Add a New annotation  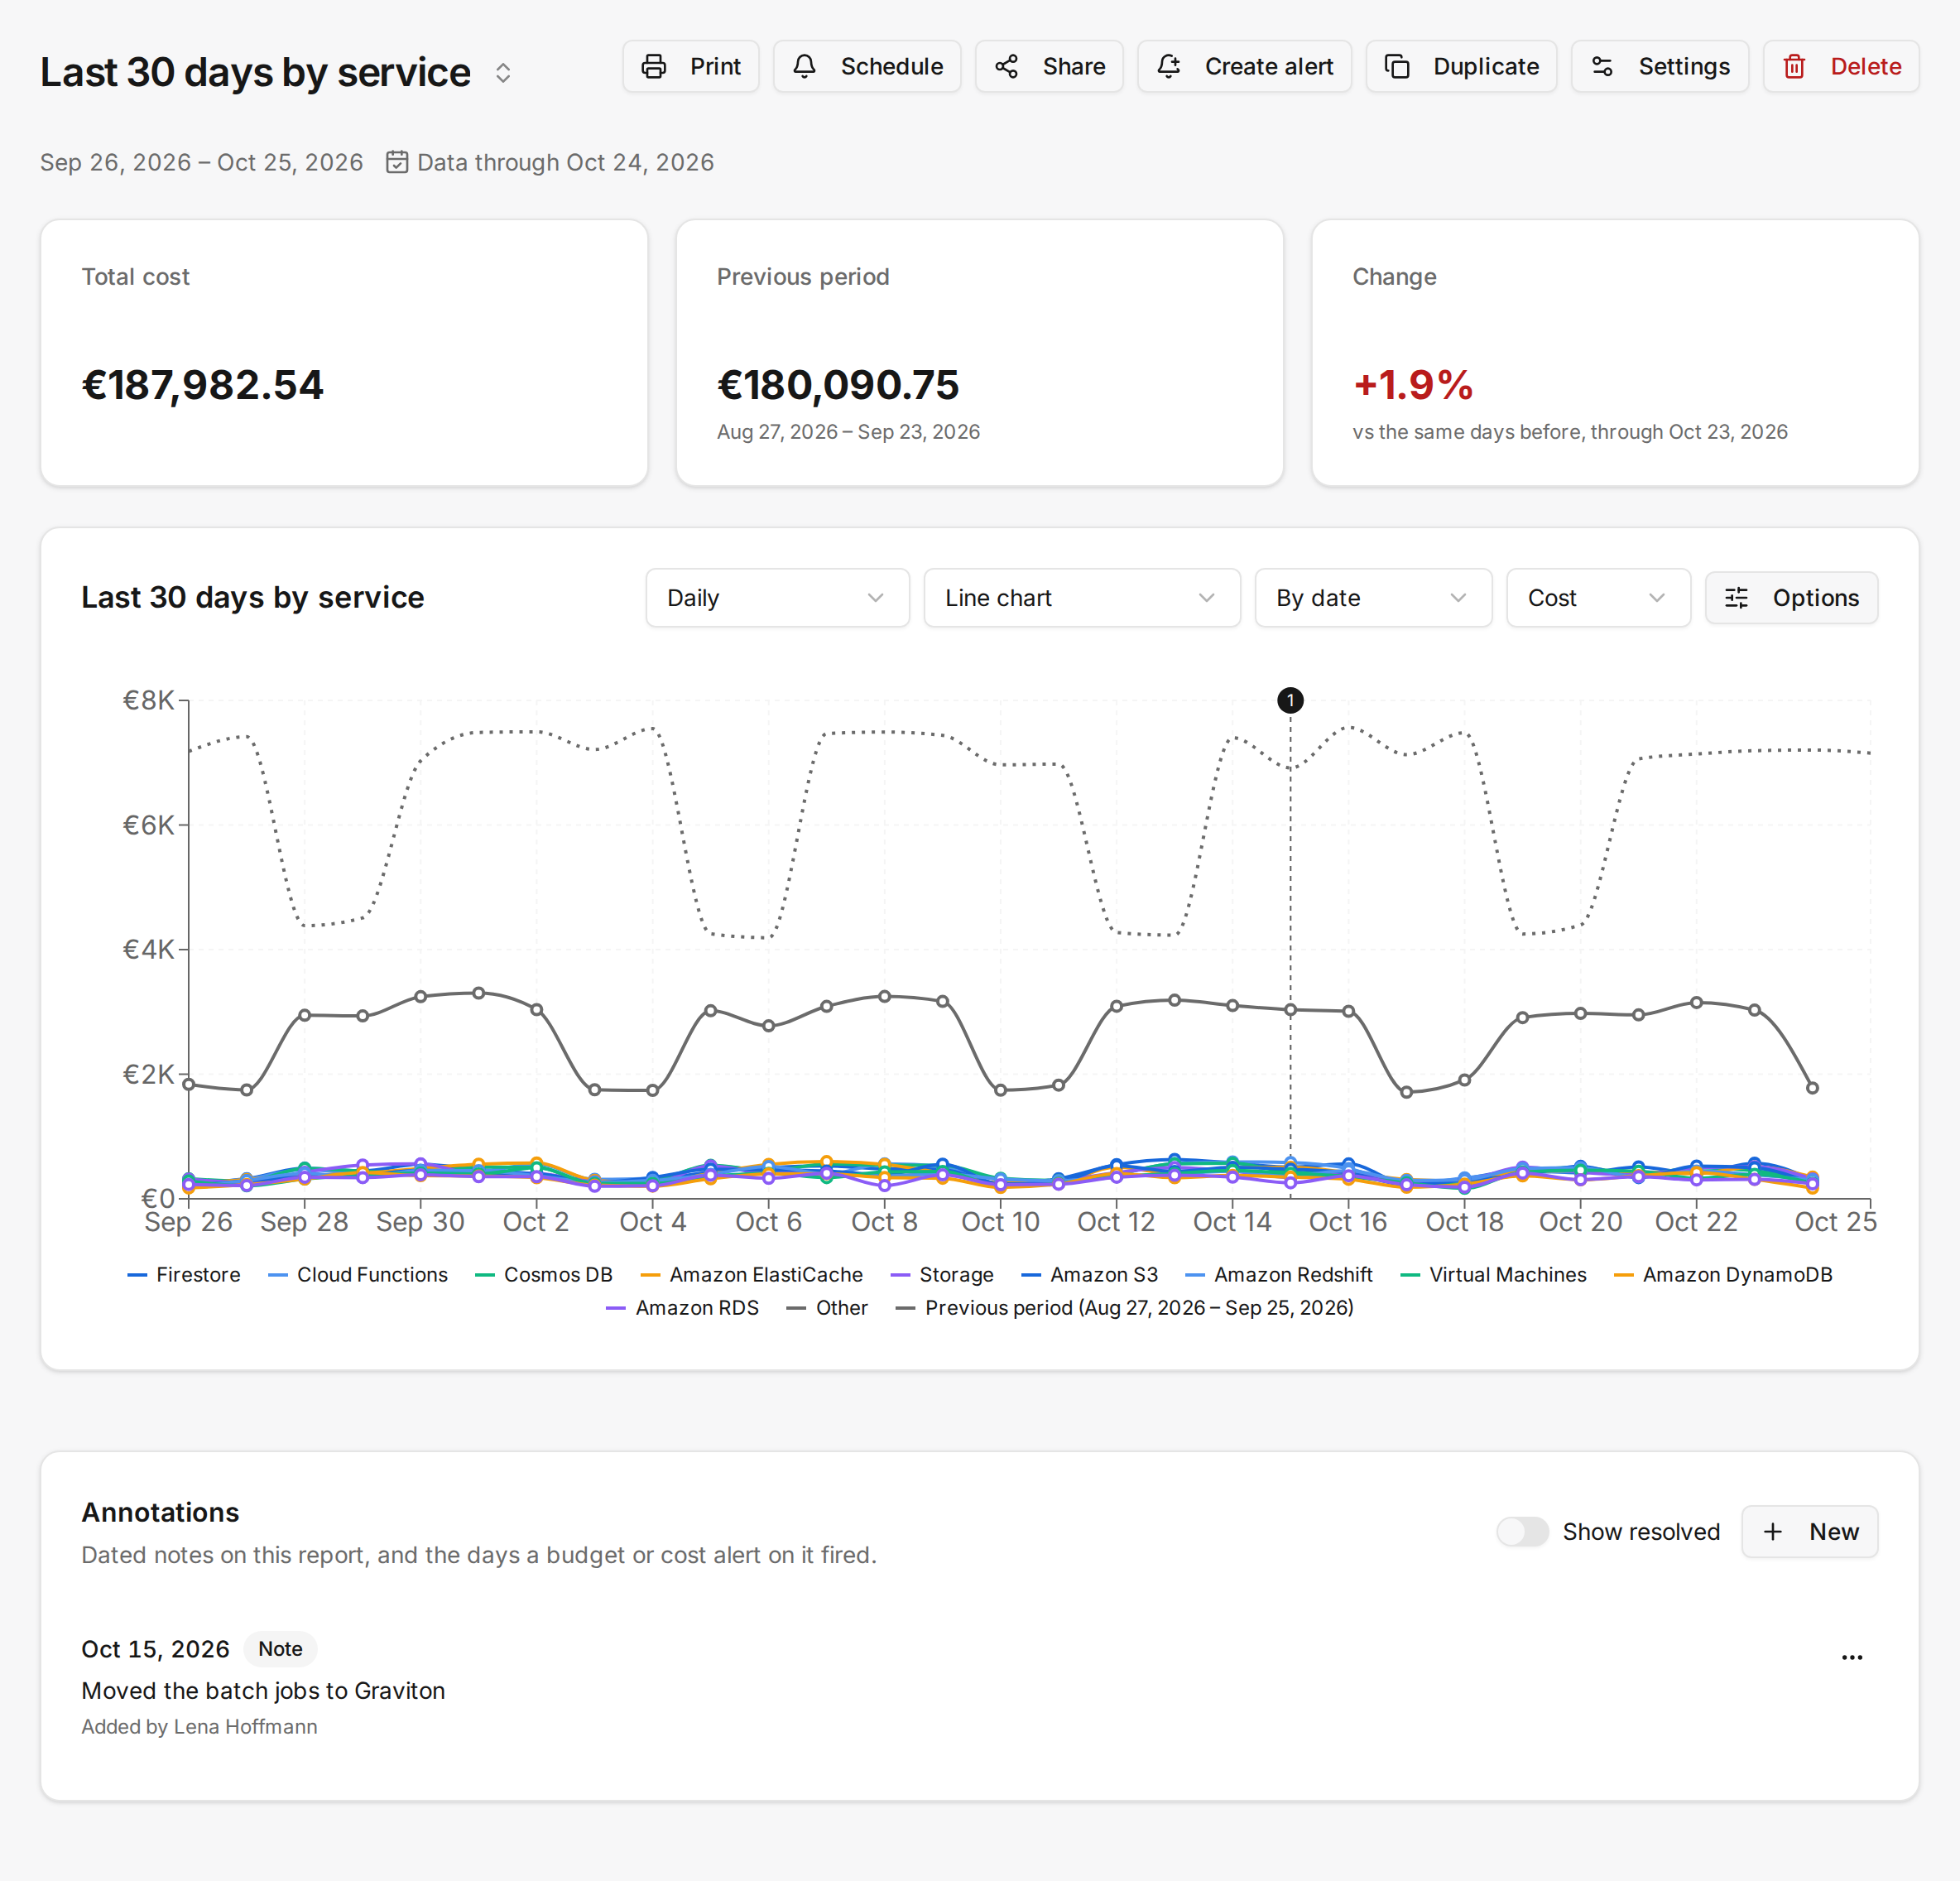point(1809,1531)
